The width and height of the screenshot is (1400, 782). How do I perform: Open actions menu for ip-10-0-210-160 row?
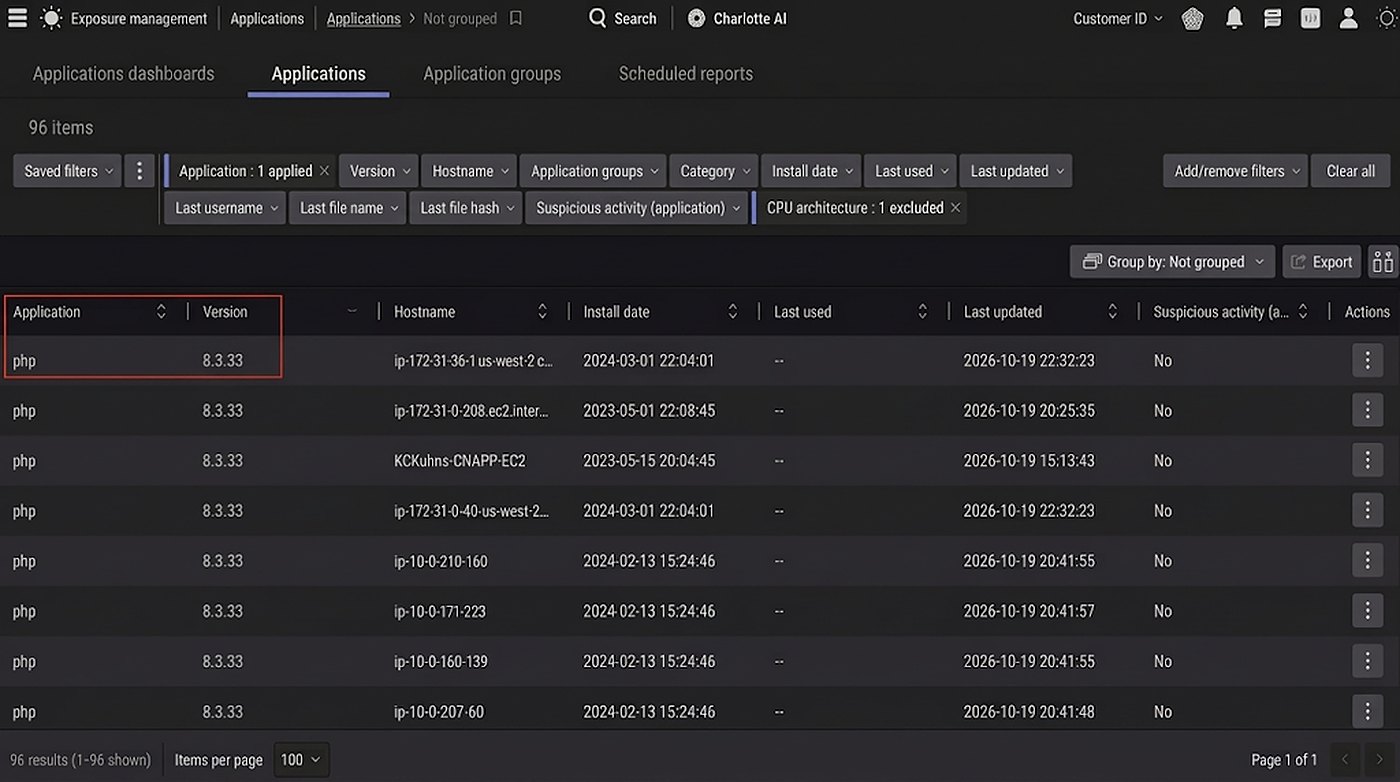coord(1367,560)
